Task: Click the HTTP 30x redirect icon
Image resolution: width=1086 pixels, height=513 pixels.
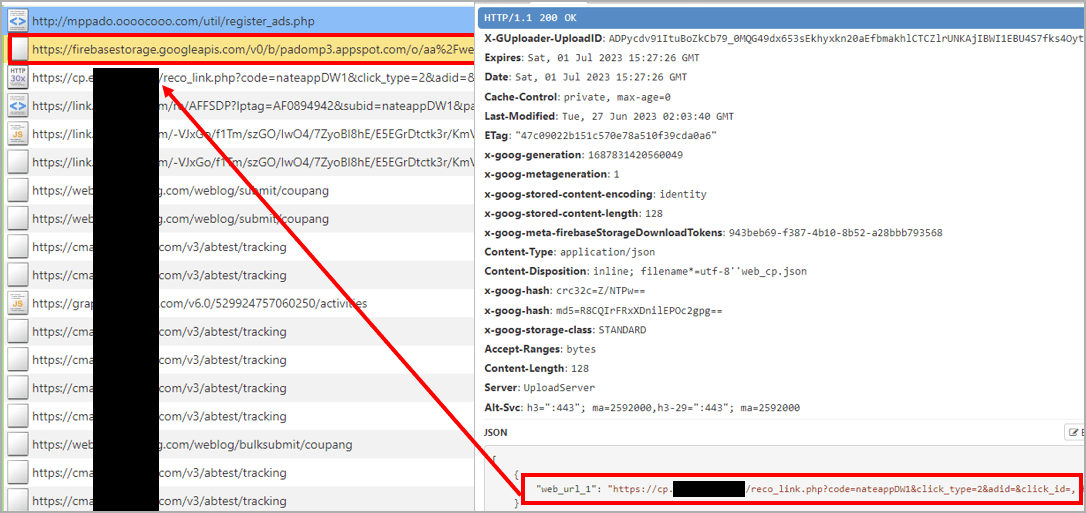Action: click(x=17, y=77)
